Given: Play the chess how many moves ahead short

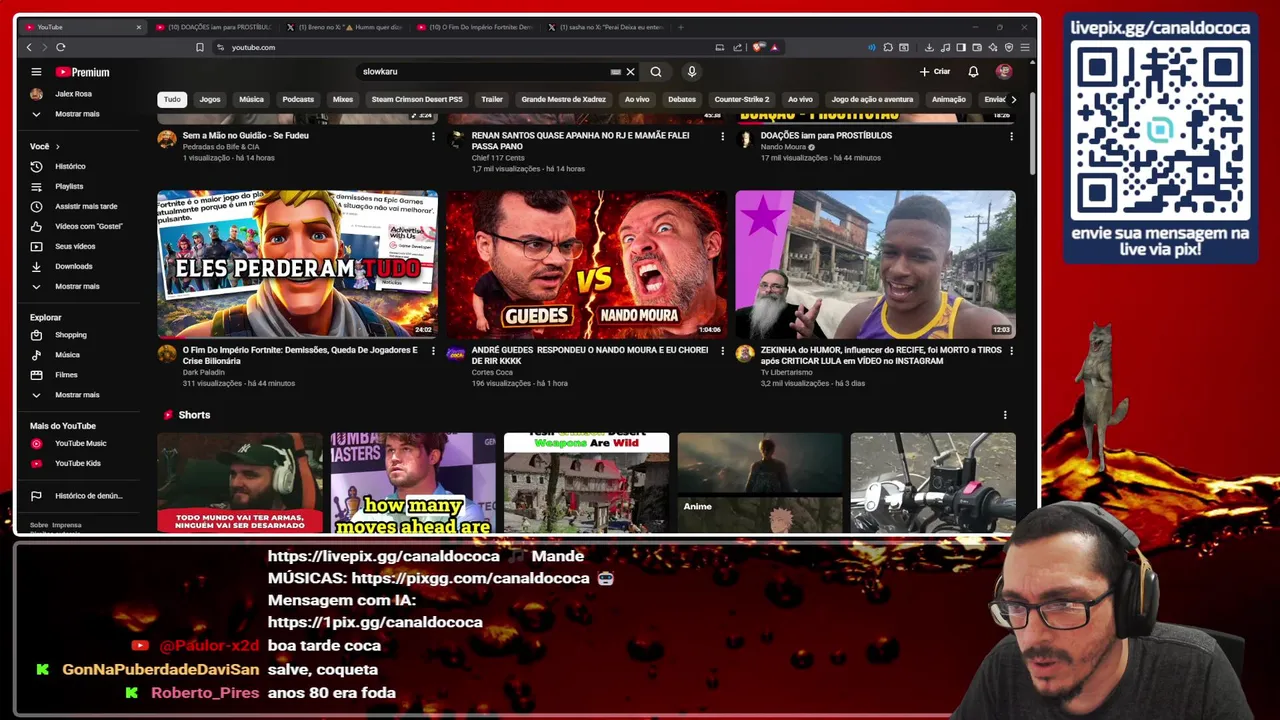Looking at the screenshot, I should [413, 482].
